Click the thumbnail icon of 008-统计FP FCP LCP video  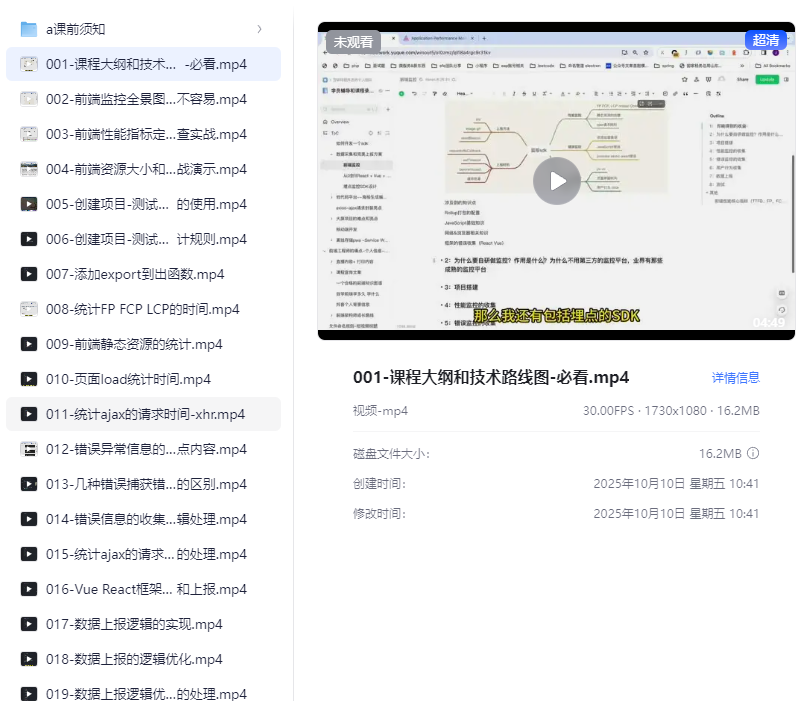pyautogui.click(x=28, y=308)
